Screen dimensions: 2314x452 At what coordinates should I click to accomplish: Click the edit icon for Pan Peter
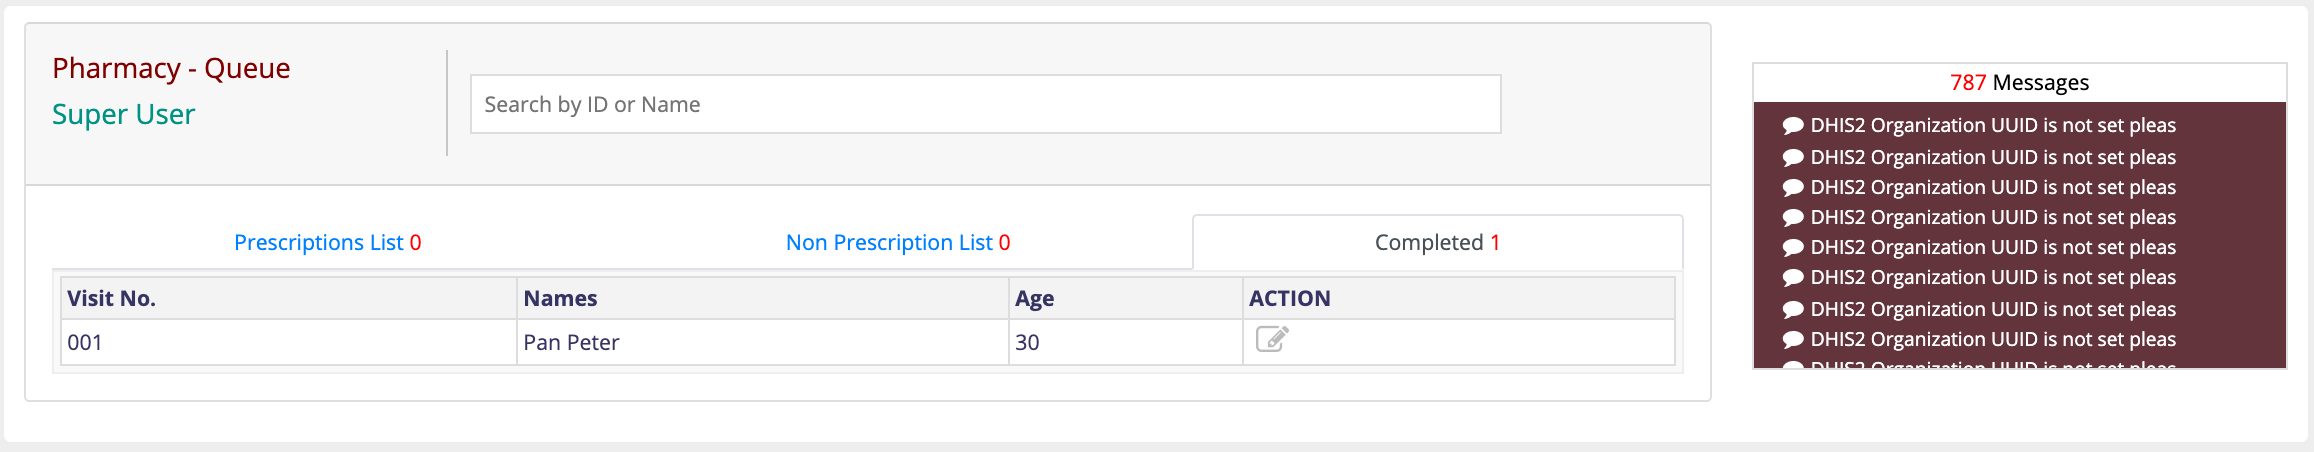1272,340
